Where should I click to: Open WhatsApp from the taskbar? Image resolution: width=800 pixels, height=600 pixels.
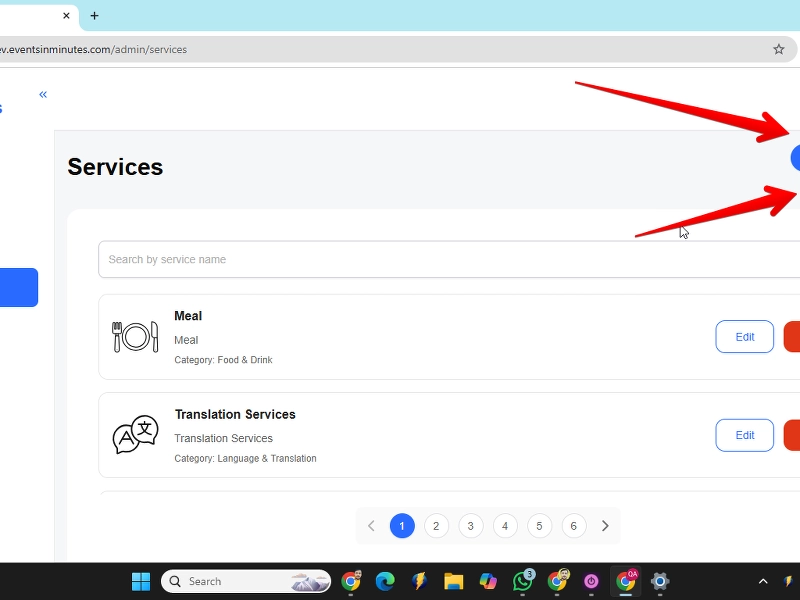click(523, 581)
